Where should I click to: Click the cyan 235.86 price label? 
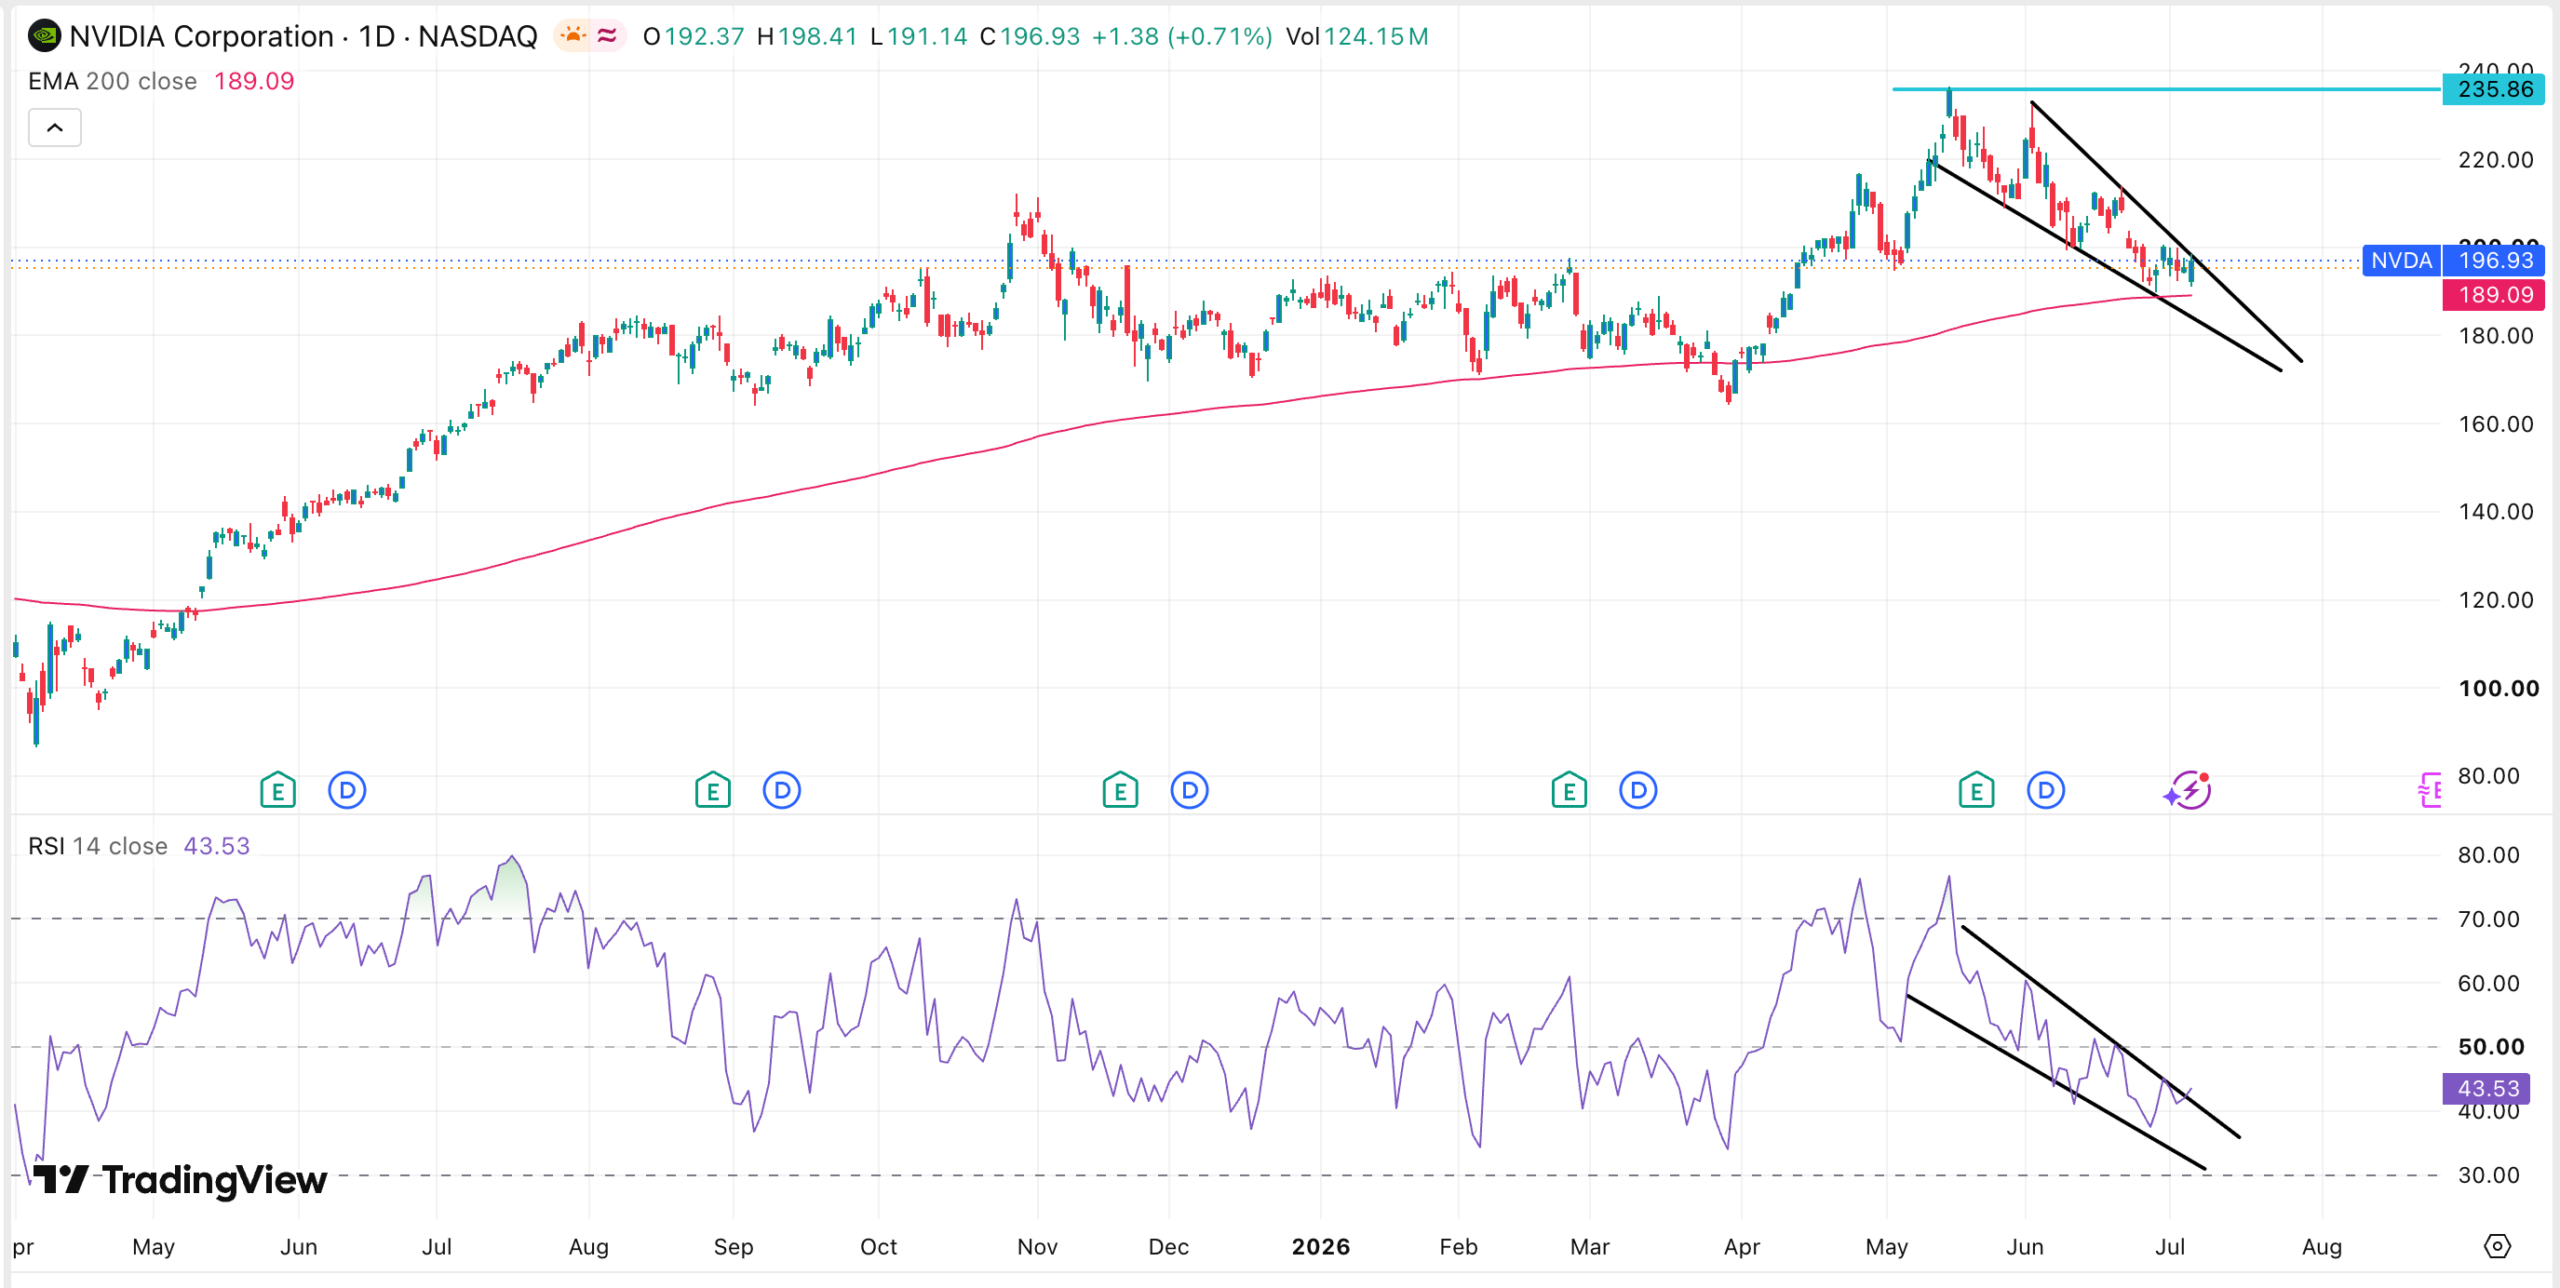2495,90
